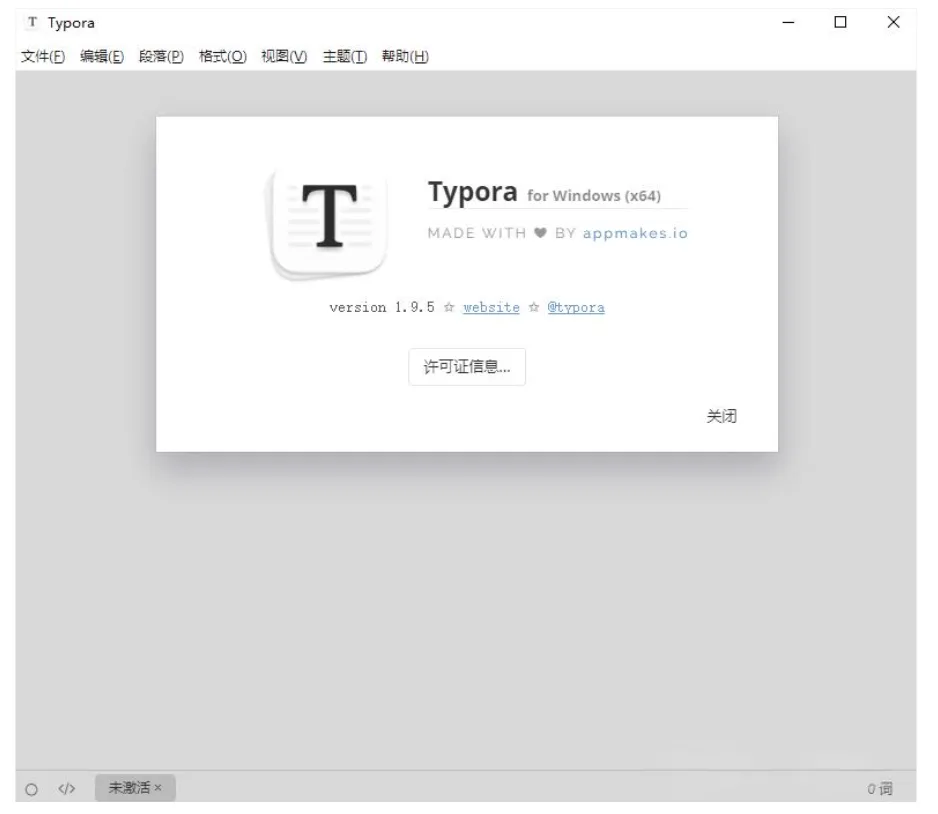Open the @typora link

coord(575,307)
